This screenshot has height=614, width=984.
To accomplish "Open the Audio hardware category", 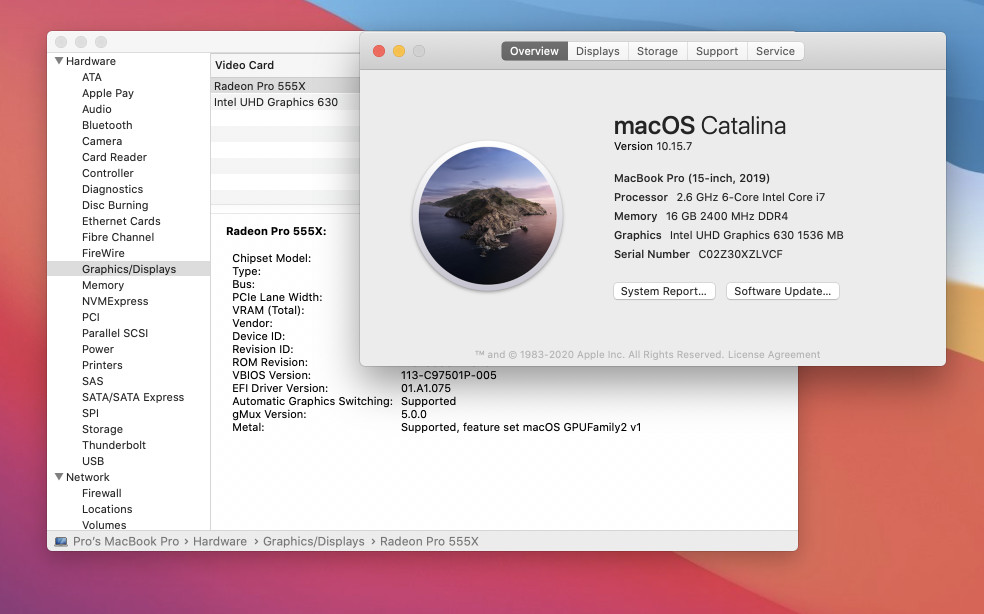I will click(97, 109).
